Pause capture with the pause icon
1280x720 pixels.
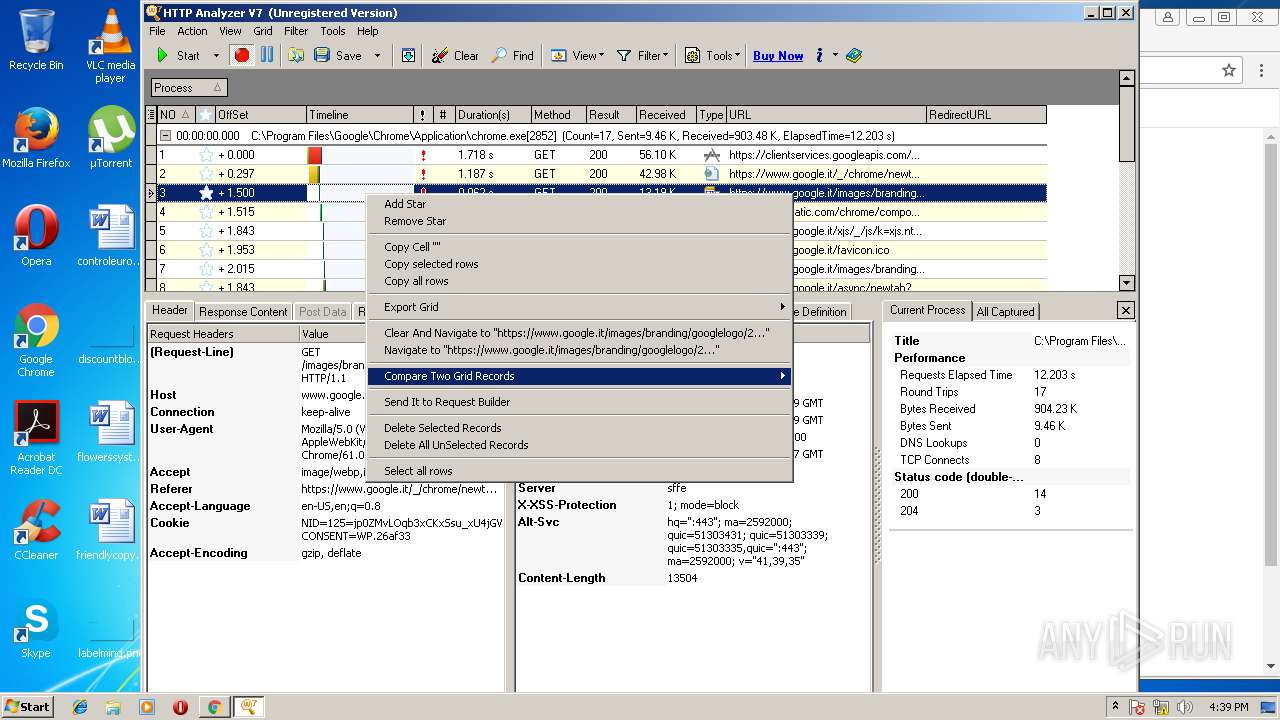coord(267,56)
